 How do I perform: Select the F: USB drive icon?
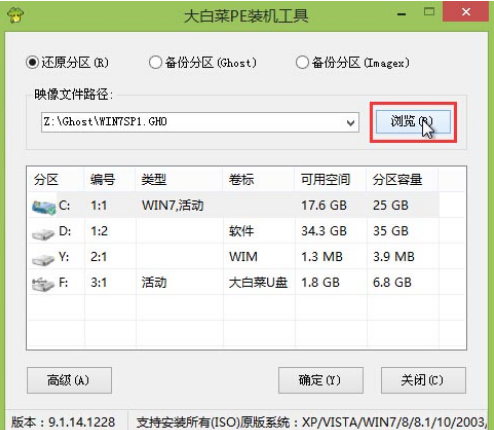tap(43, 284)
